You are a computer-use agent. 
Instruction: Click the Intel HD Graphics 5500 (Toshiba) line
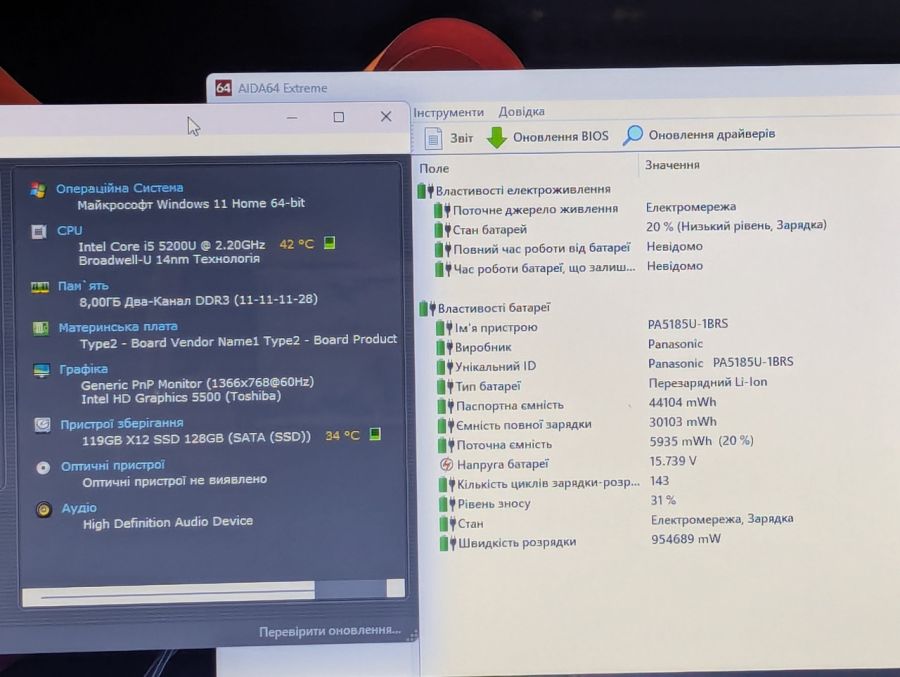[181, 397]
